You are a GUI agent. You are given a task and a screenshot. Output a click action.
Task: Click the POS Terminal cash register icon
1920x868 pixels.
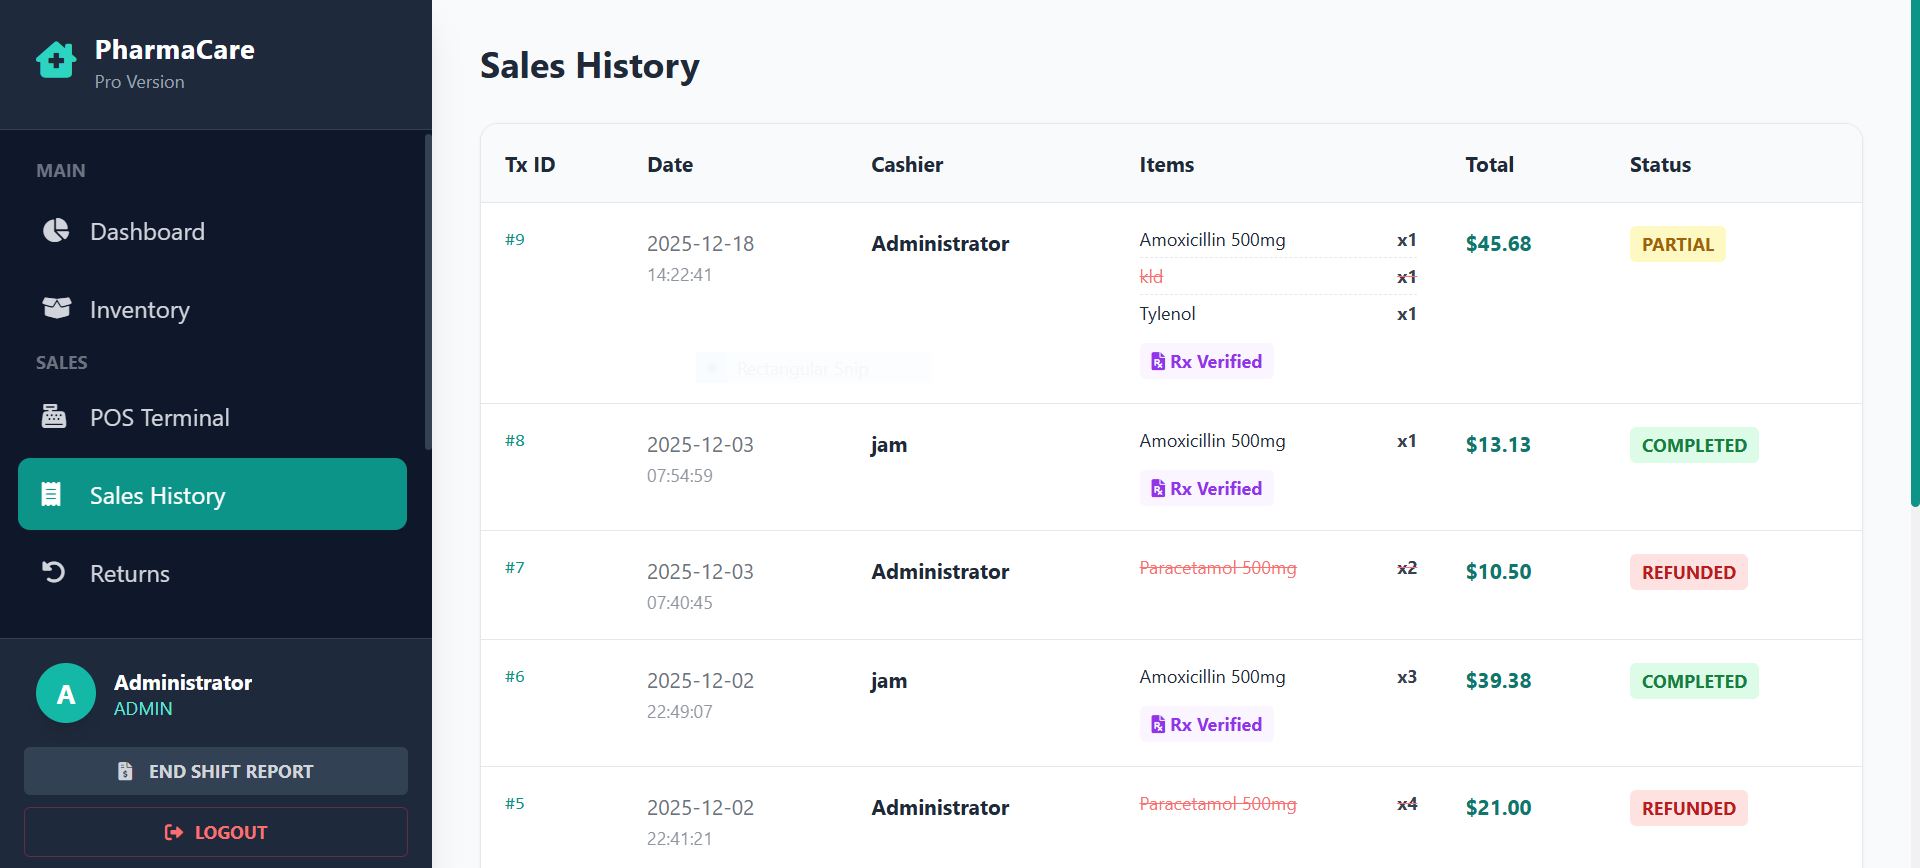click(54, 416)
